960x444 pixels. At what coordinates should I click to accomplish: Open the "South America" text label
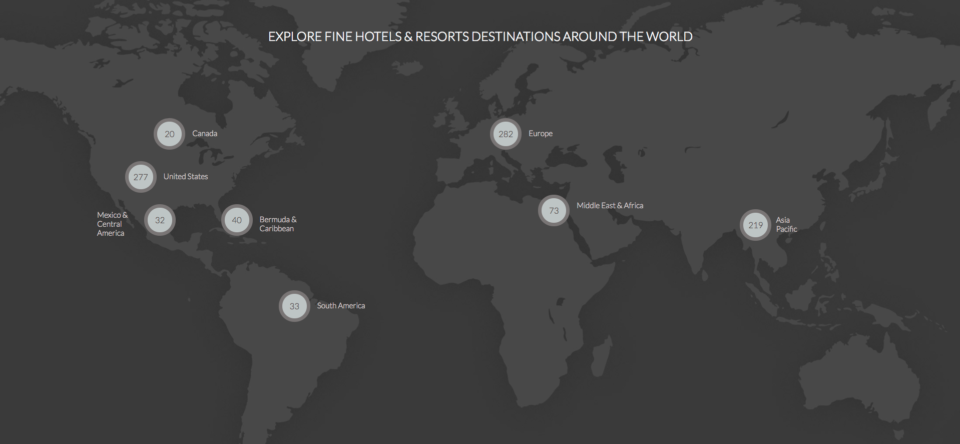click(341, 306)
